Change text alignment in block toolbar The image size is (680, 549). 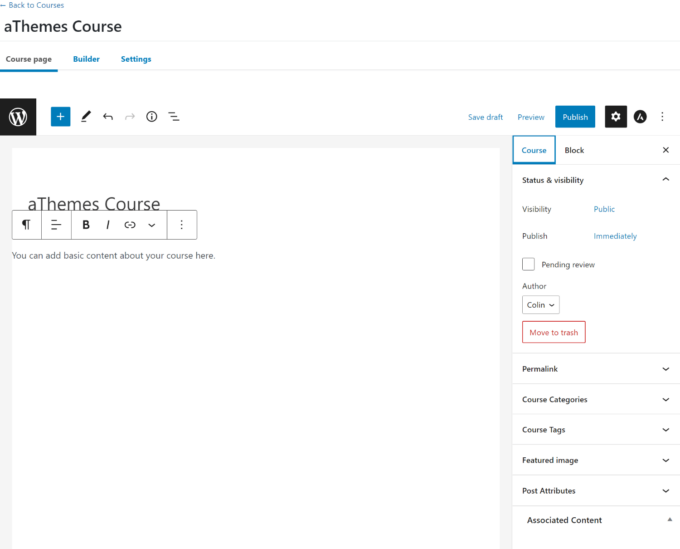(56, 225)
